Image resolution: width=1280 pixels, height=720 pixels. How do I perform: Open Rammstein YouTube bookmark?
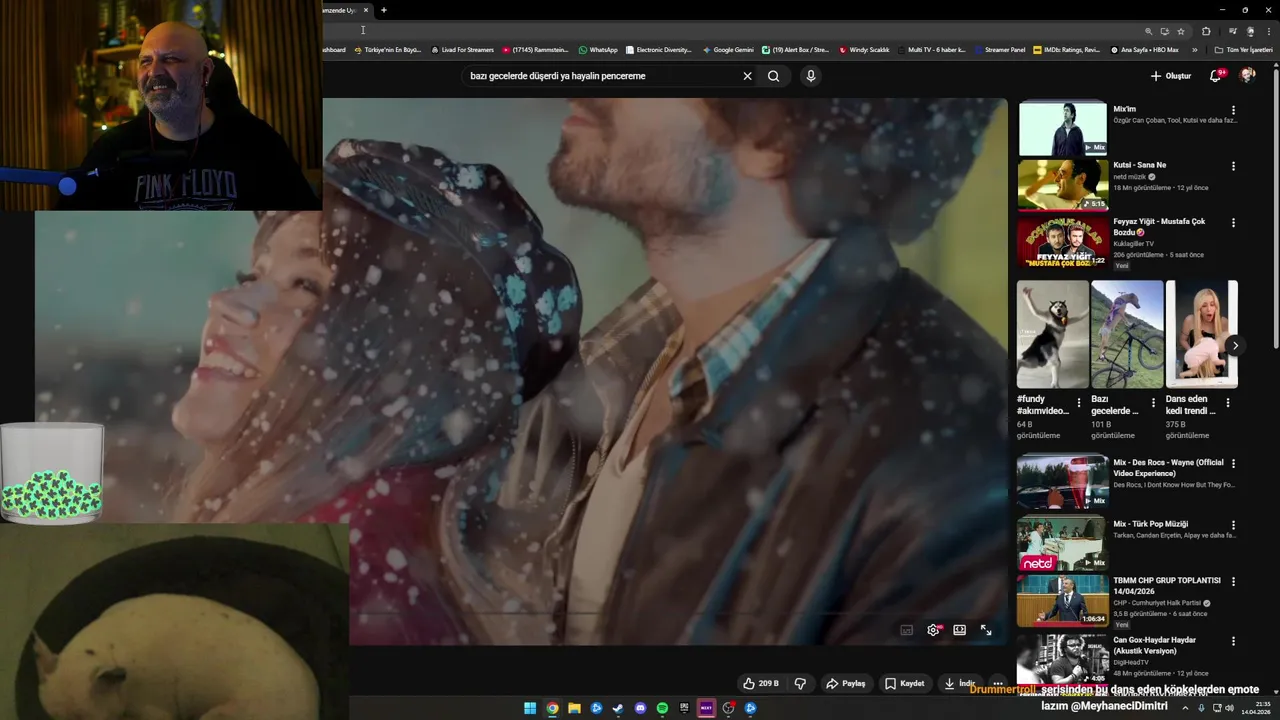pos(535,50)
